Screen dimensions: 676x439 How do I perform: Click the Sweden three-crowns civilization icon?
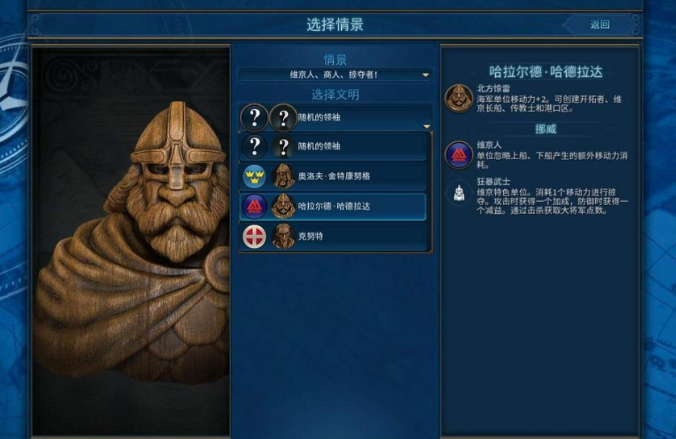click(x=254, y=176)
